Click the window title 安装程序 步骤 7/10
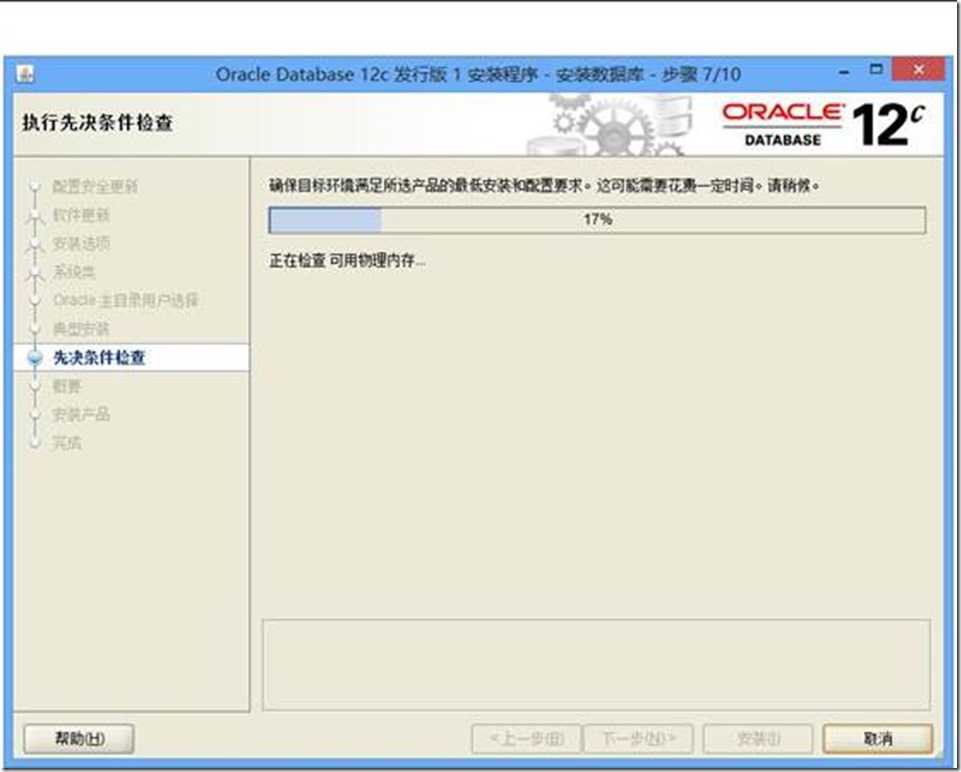Screen dimensions: 961x772 click(478, 75)
